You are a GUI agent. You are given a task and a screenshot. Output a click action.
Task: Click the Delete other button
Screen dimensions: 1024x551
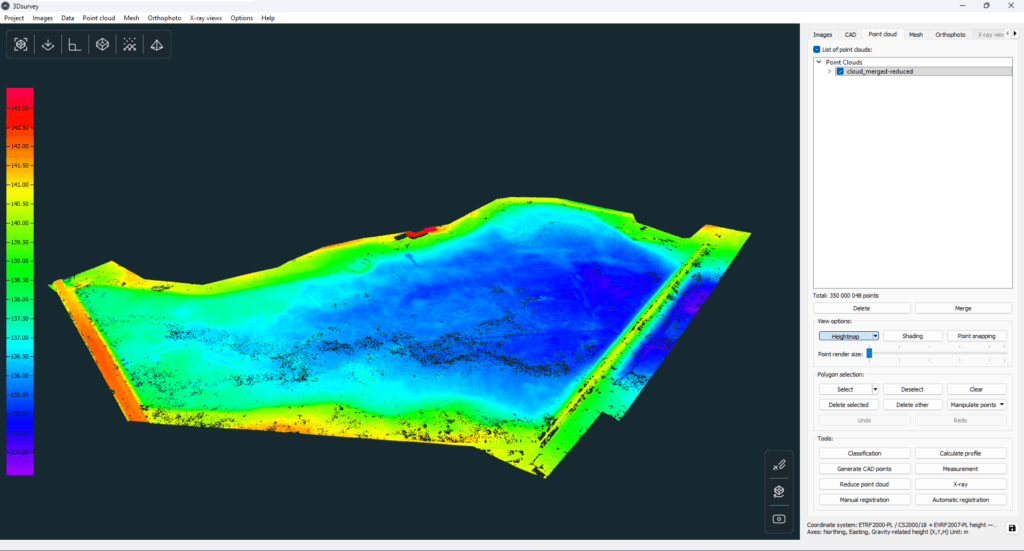[912, 405]
